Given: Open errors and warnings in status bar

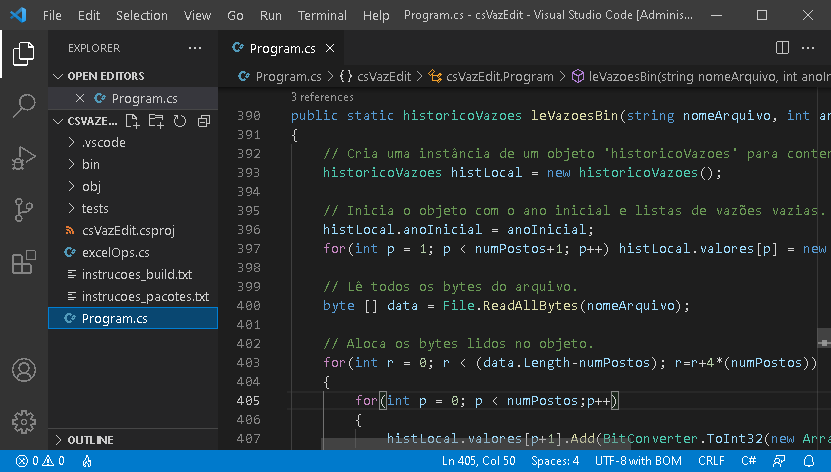Looking at the screenshot, I should (x=40, y=461).
